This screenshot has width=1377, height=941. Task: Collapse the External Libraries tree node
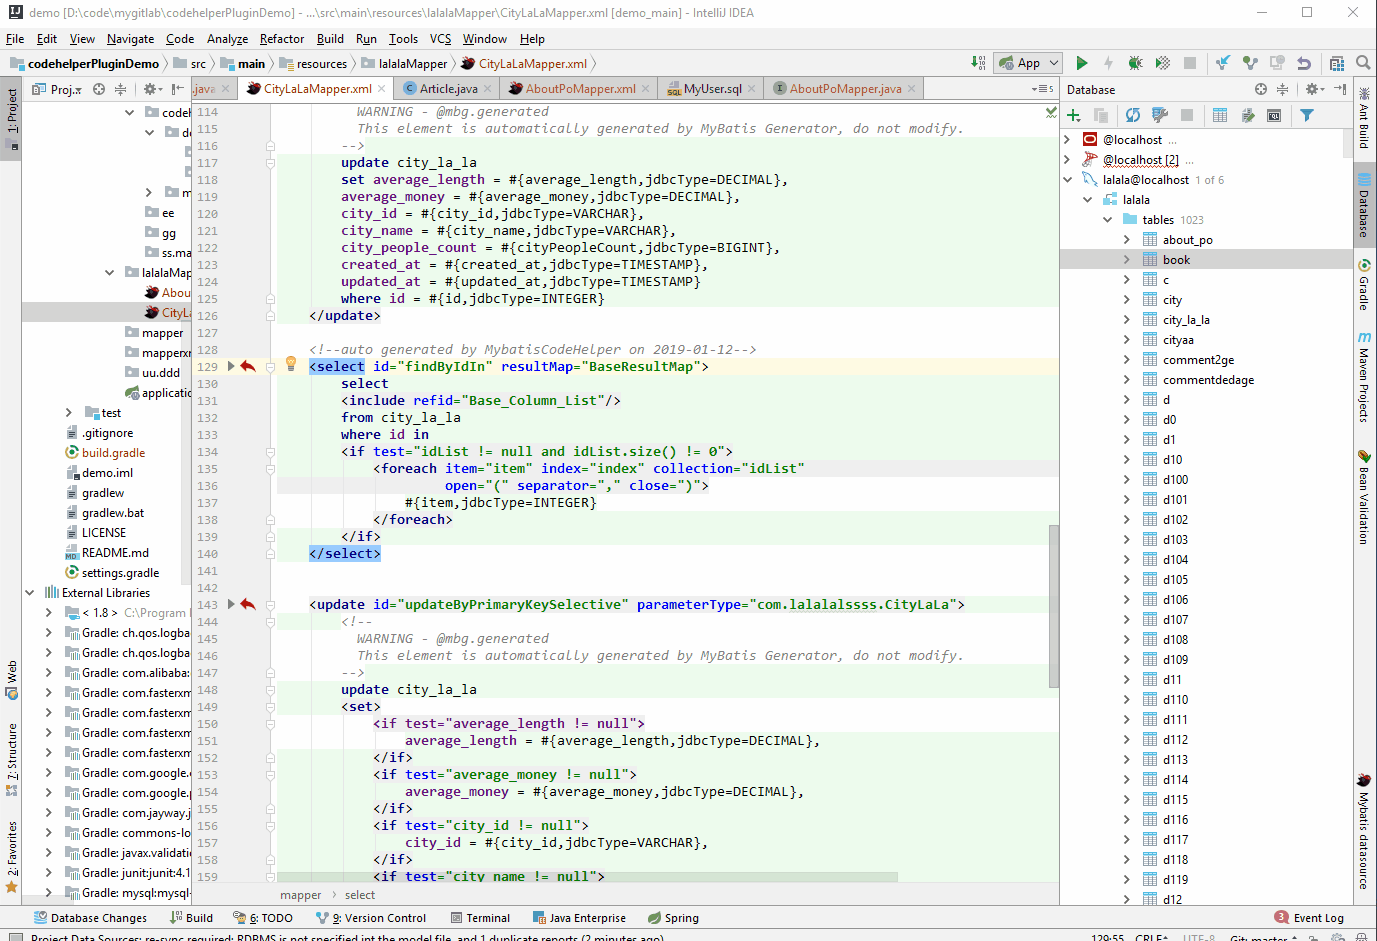coord(30,593)
